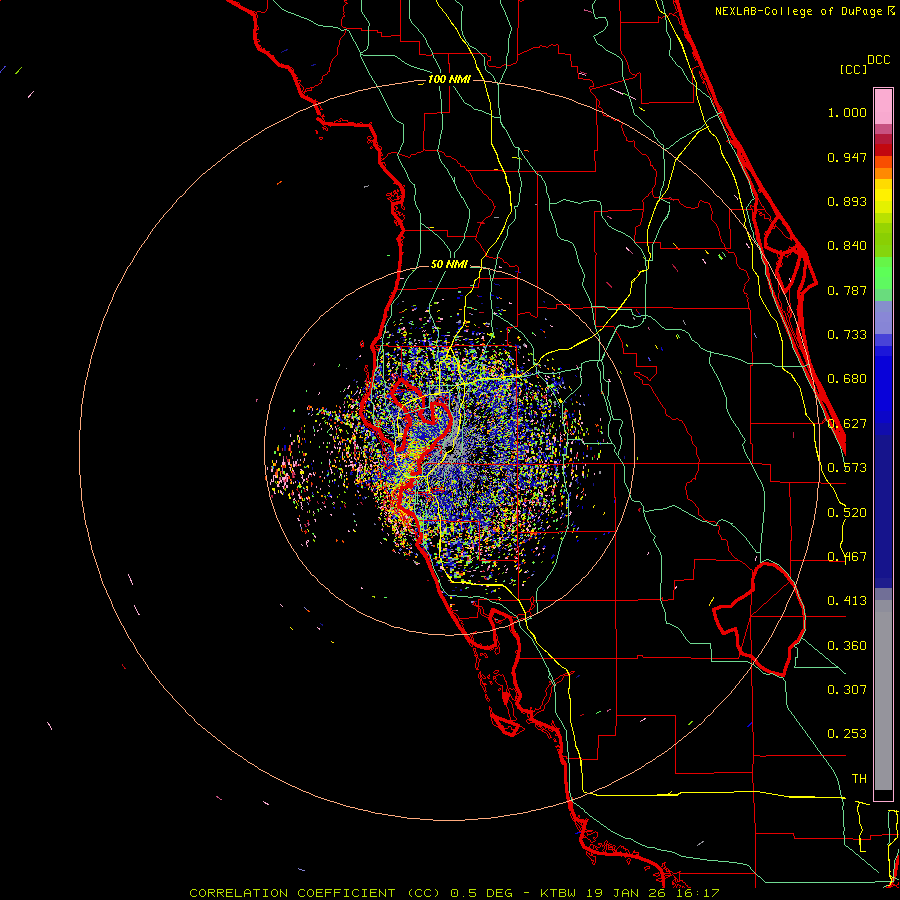Pick the gray segment of the color bar
The height and width of the screenshot is (900, 900).
coord(883,695)
